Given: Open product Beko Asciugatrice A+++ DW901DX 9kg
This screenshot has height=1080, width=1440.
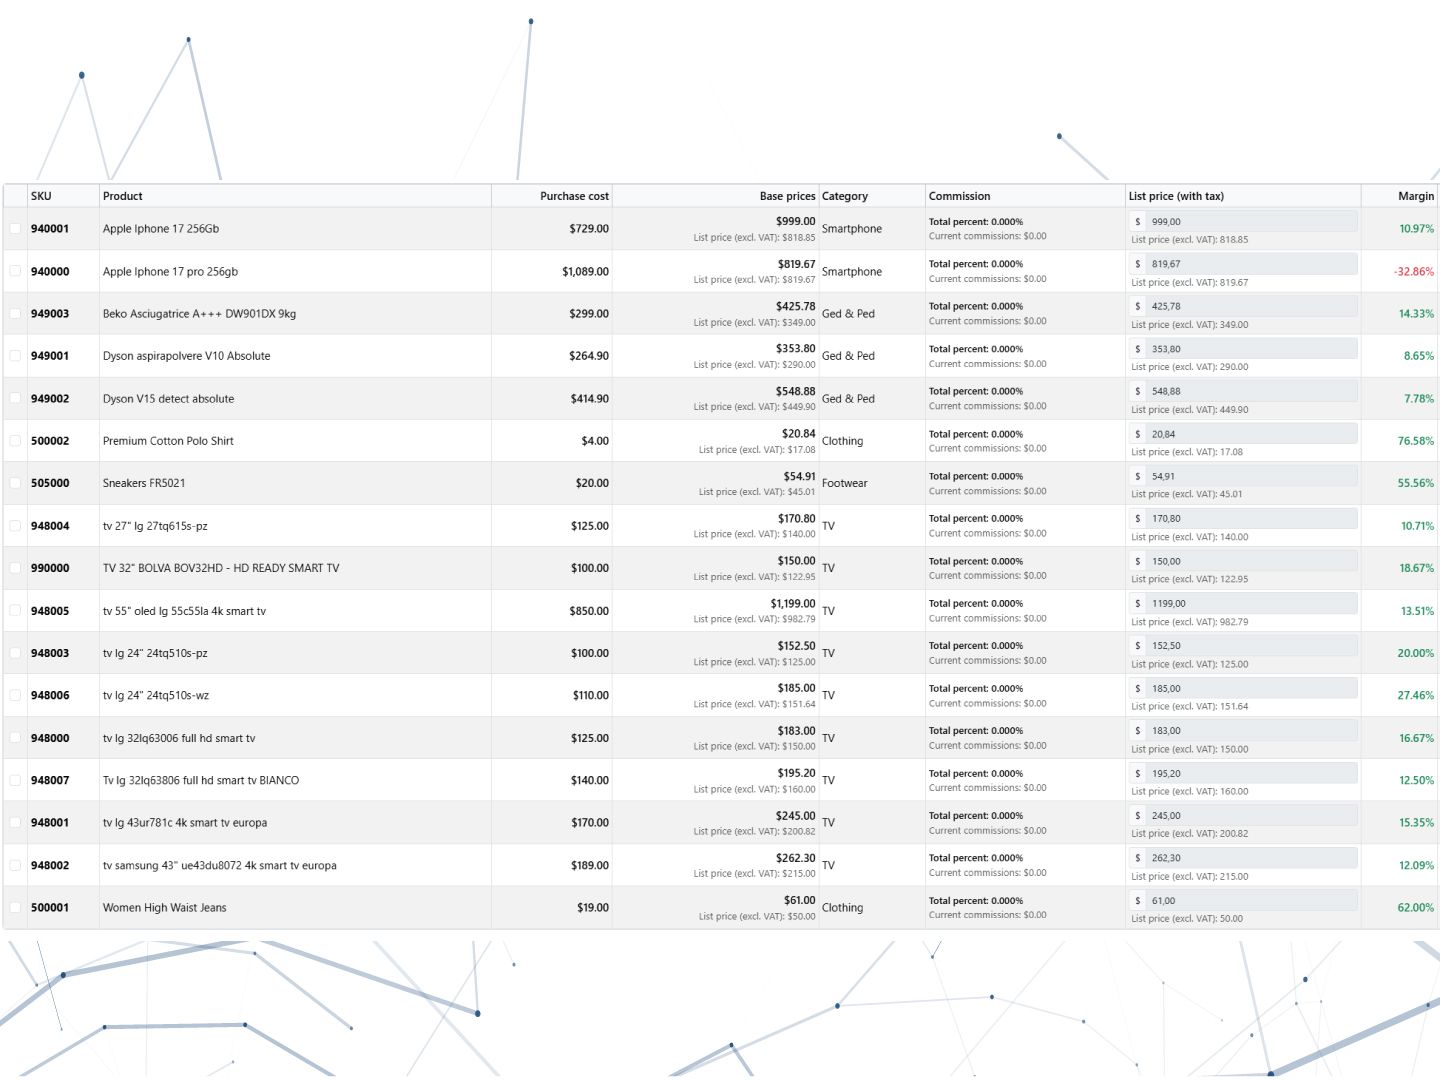Looking at the screenshot, I should [199, 314].
